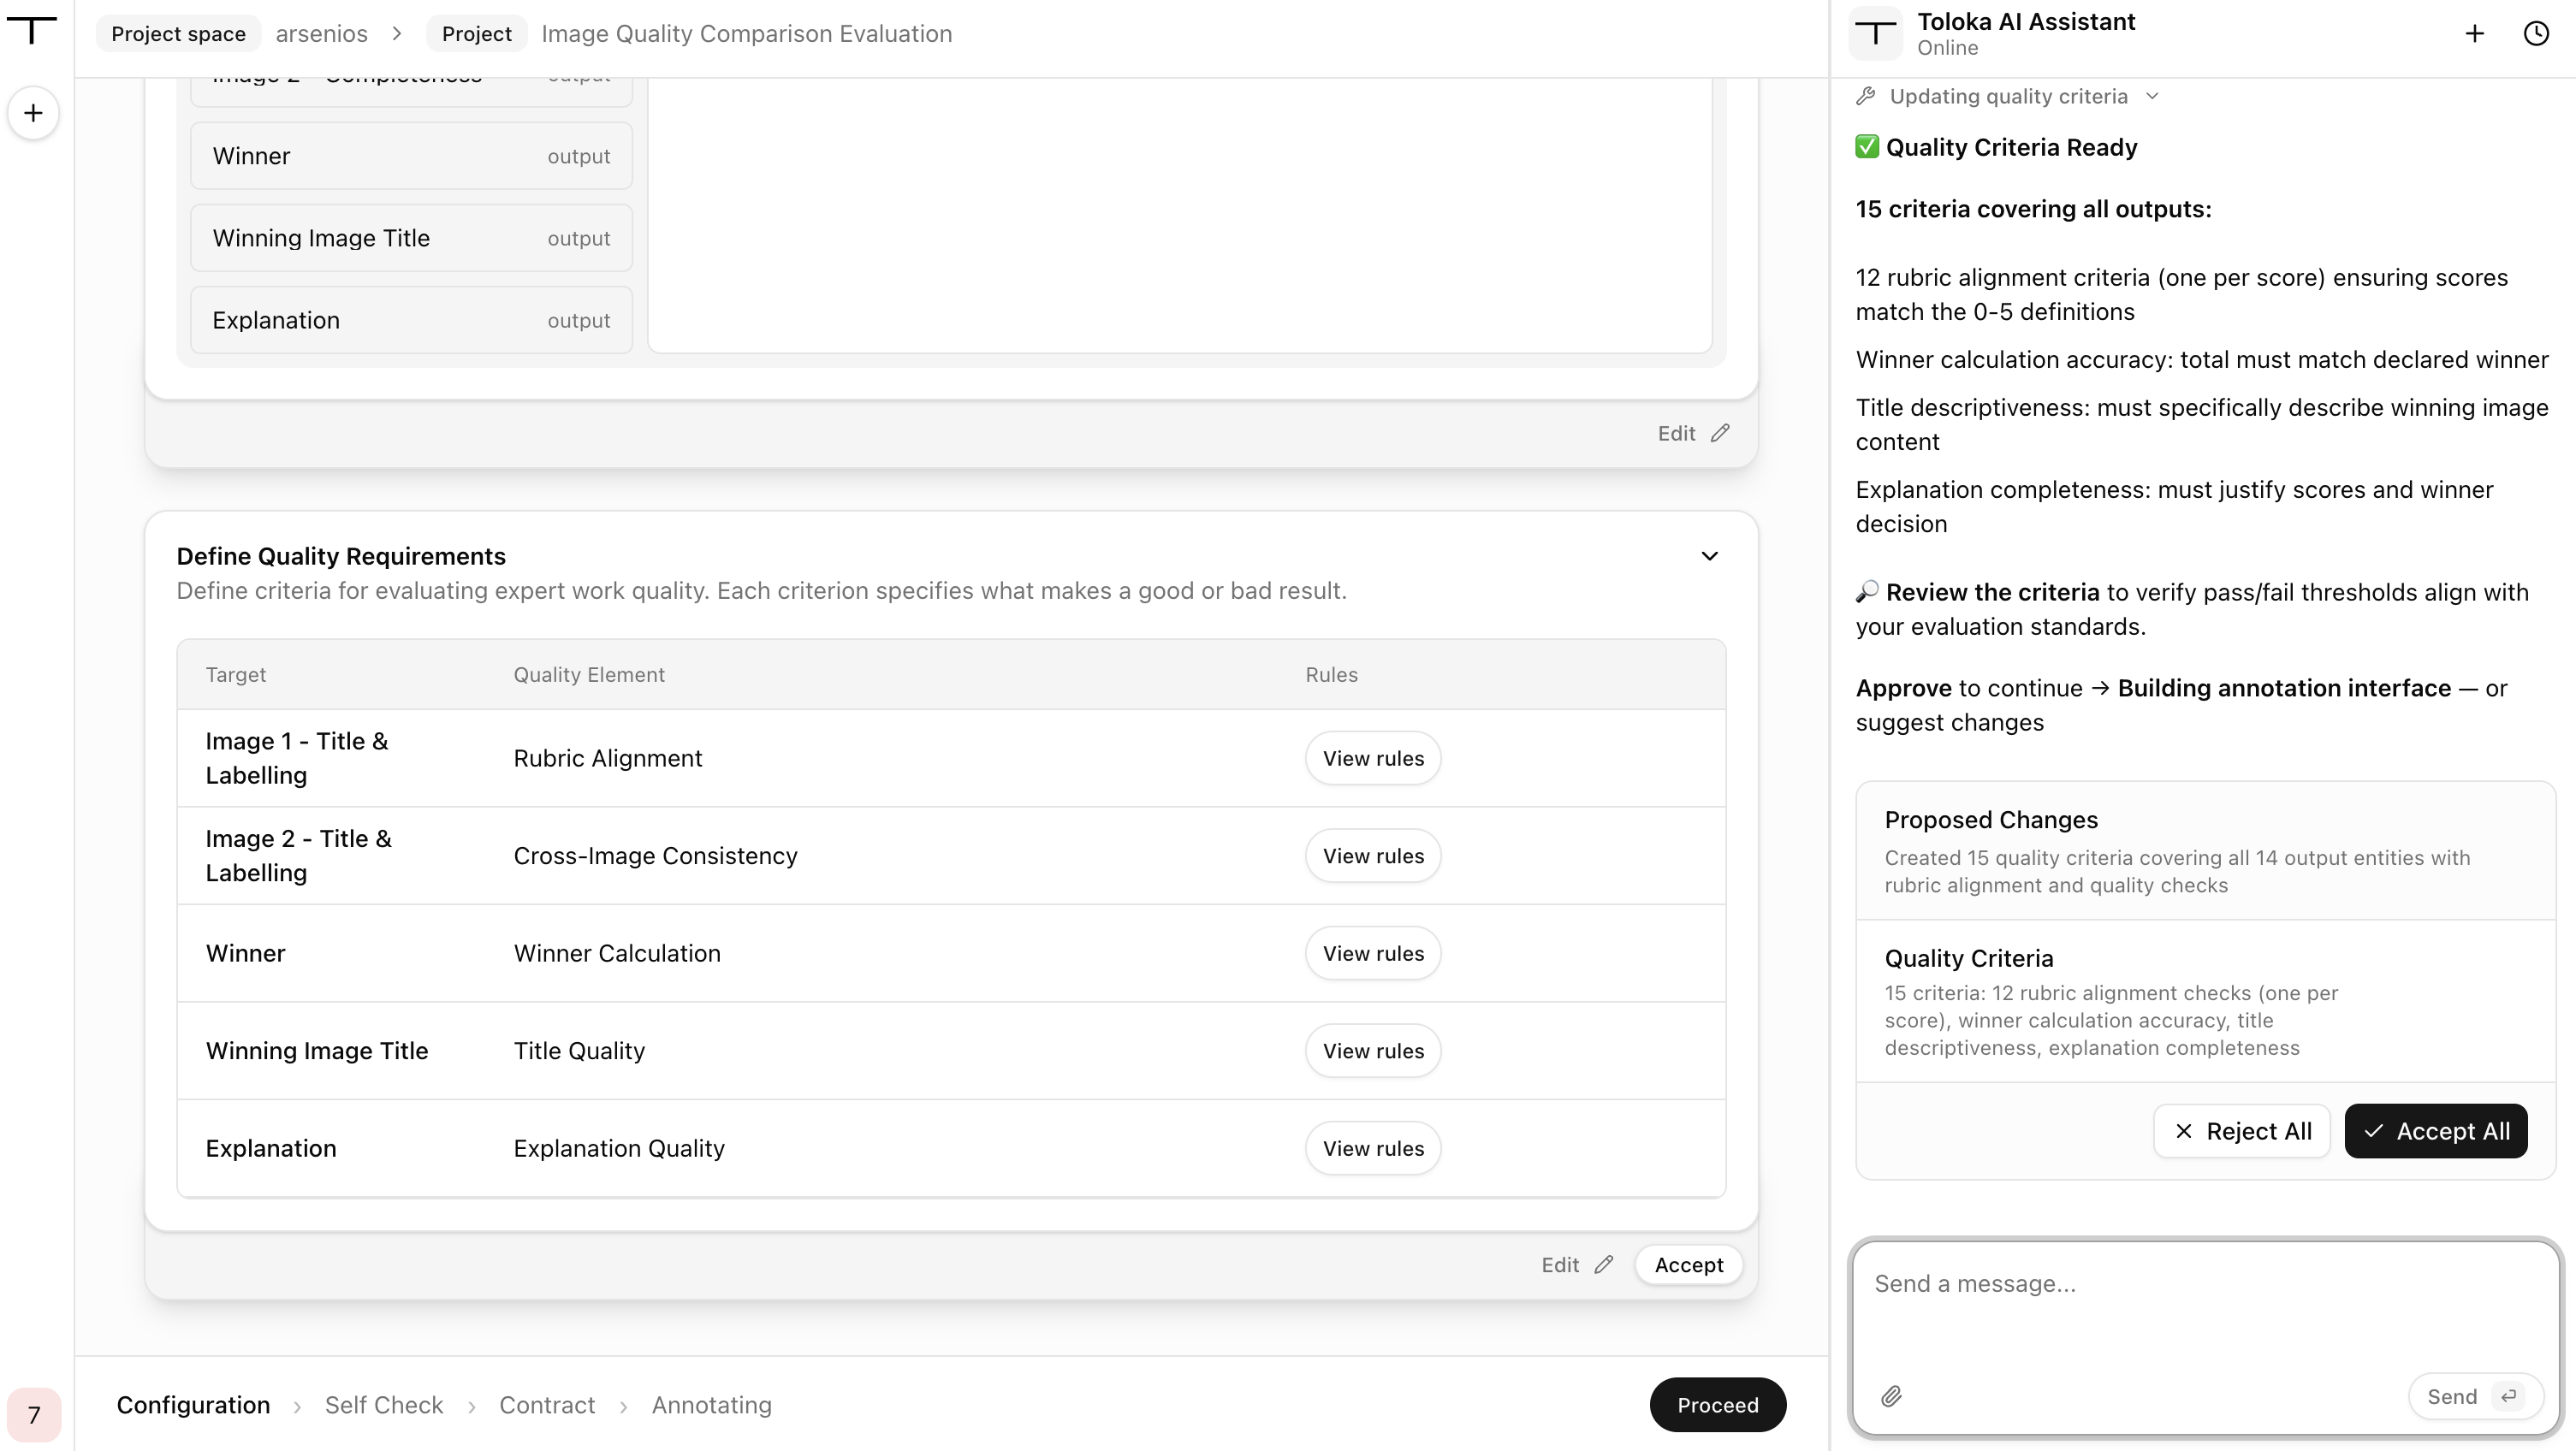Click the Toloka logo icon at top-left
Screen dimensions: 2576x1451
coord(32,31)
